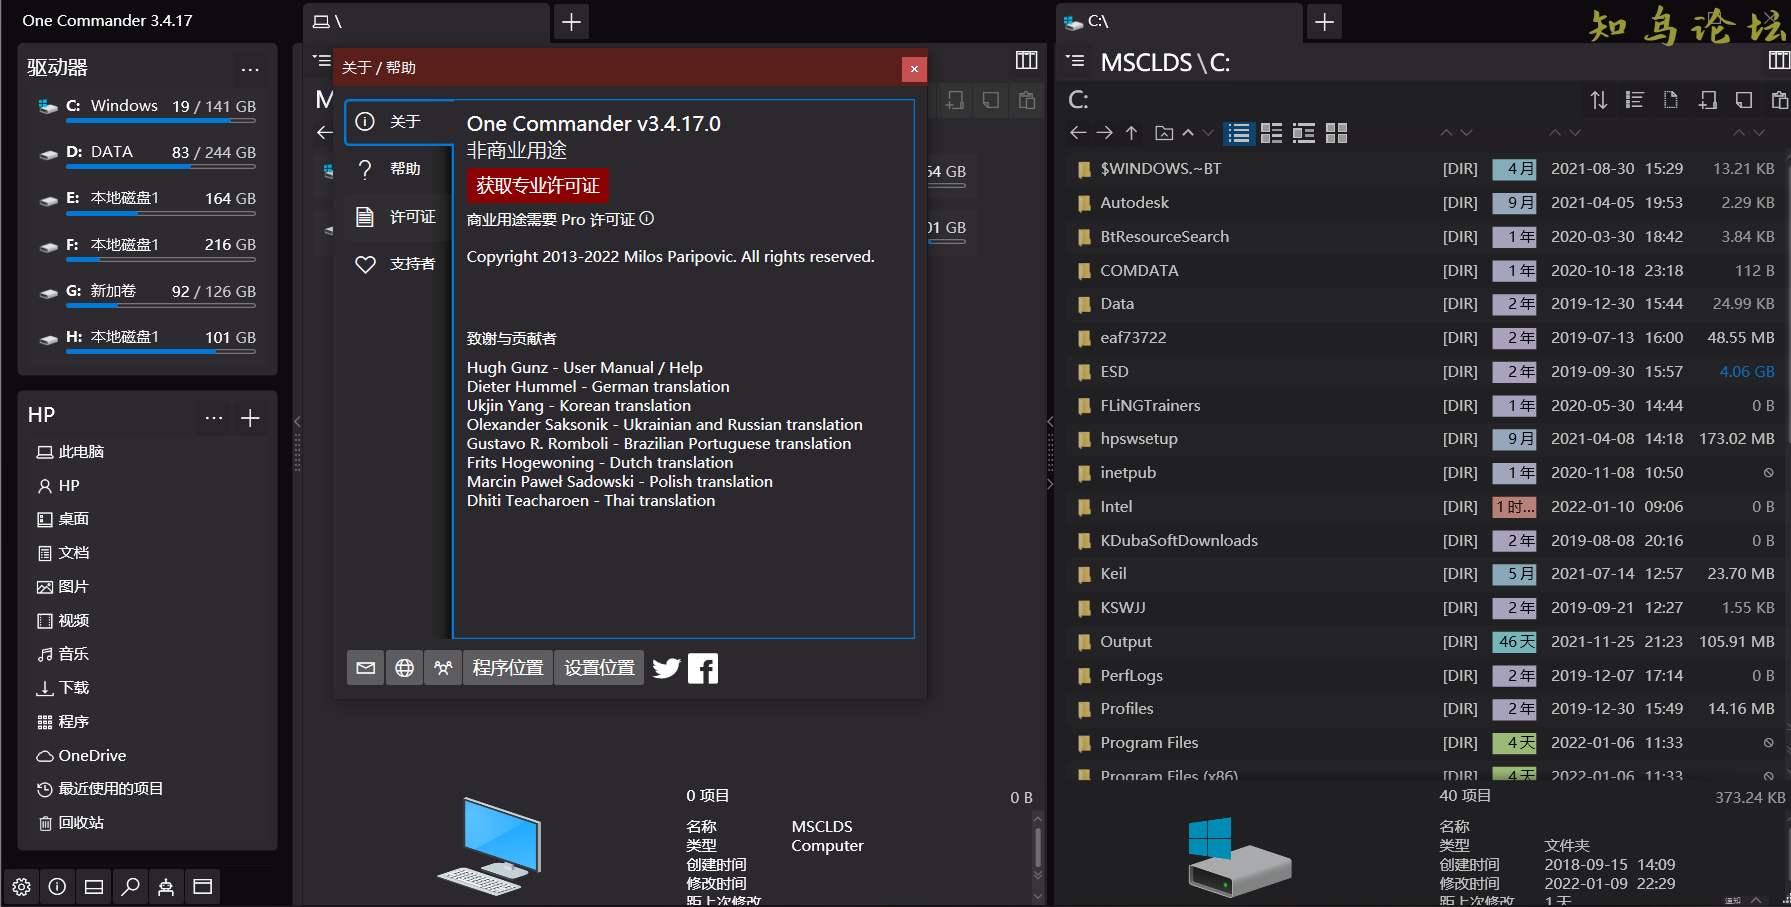Open OneDrive in favorites list

point(81,756)
